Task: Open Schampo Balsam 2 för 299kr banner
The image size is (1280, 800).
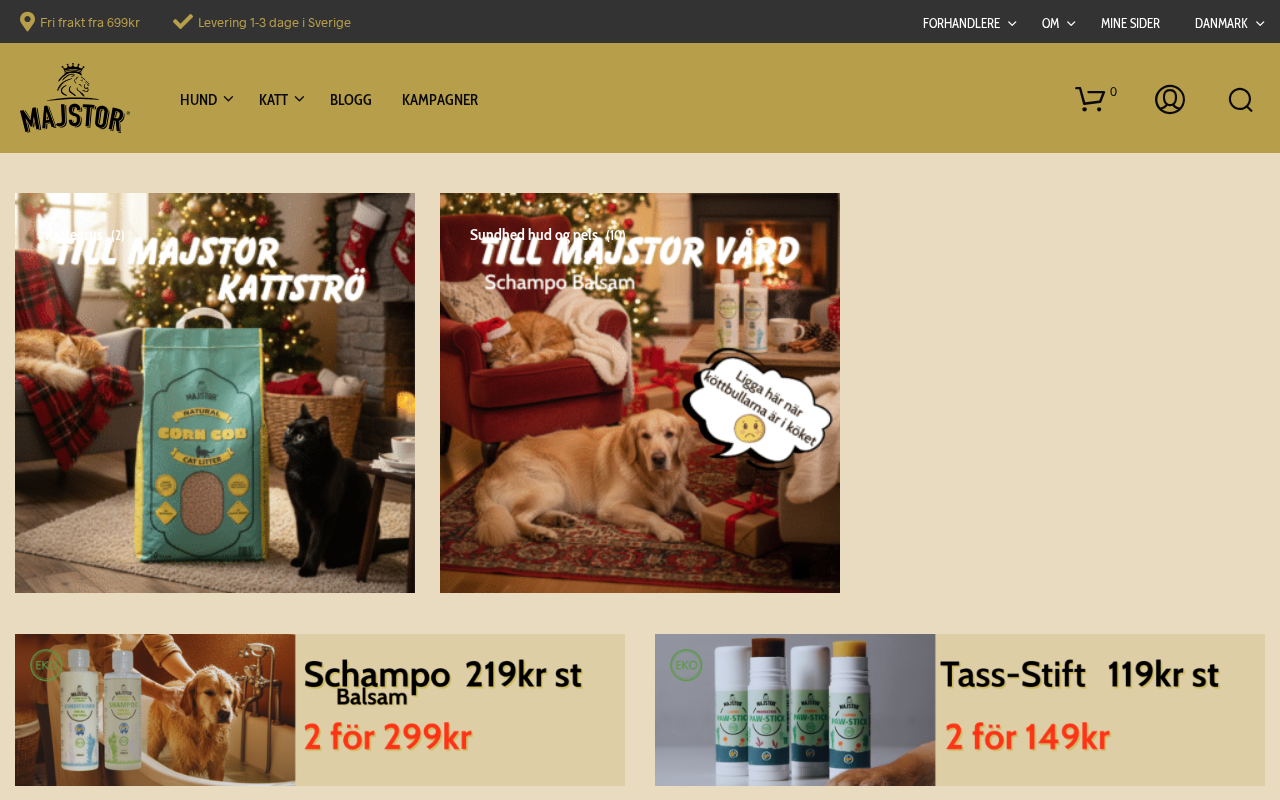Action: [x=320, y=710]
